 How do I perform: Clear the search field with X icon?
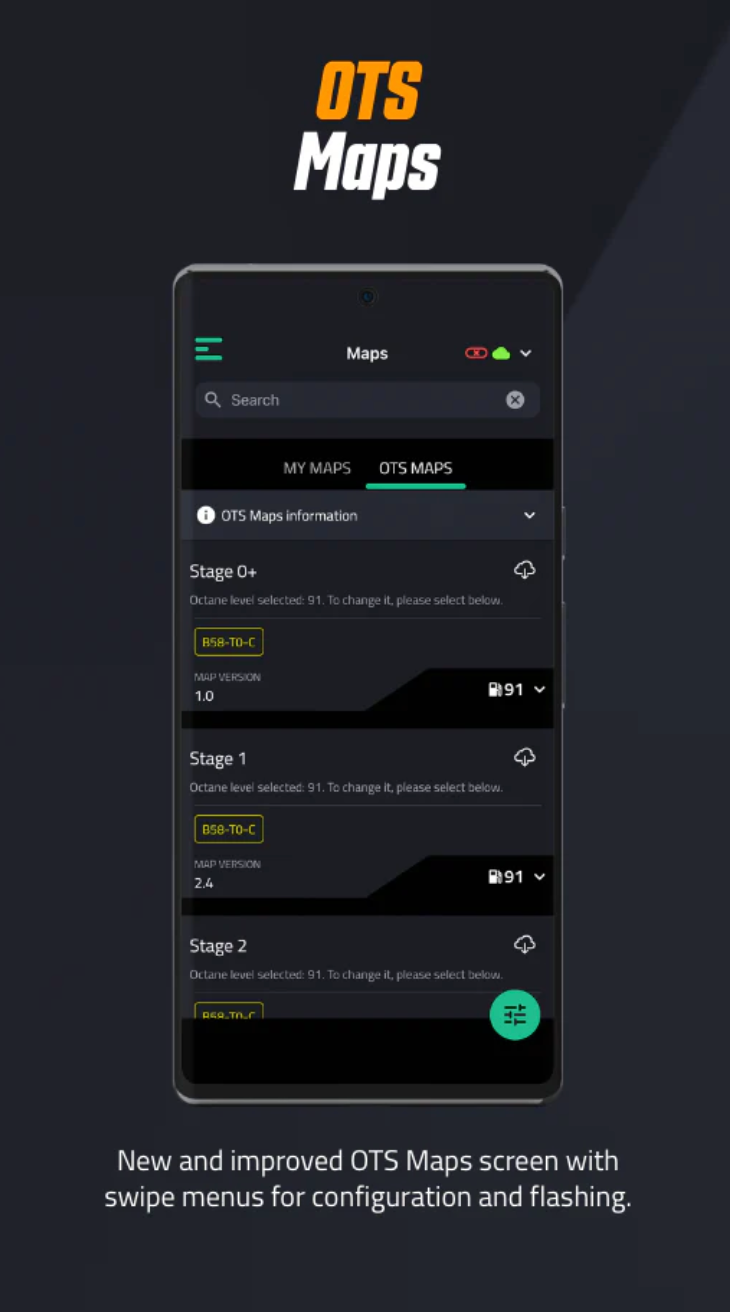[515, 400]
